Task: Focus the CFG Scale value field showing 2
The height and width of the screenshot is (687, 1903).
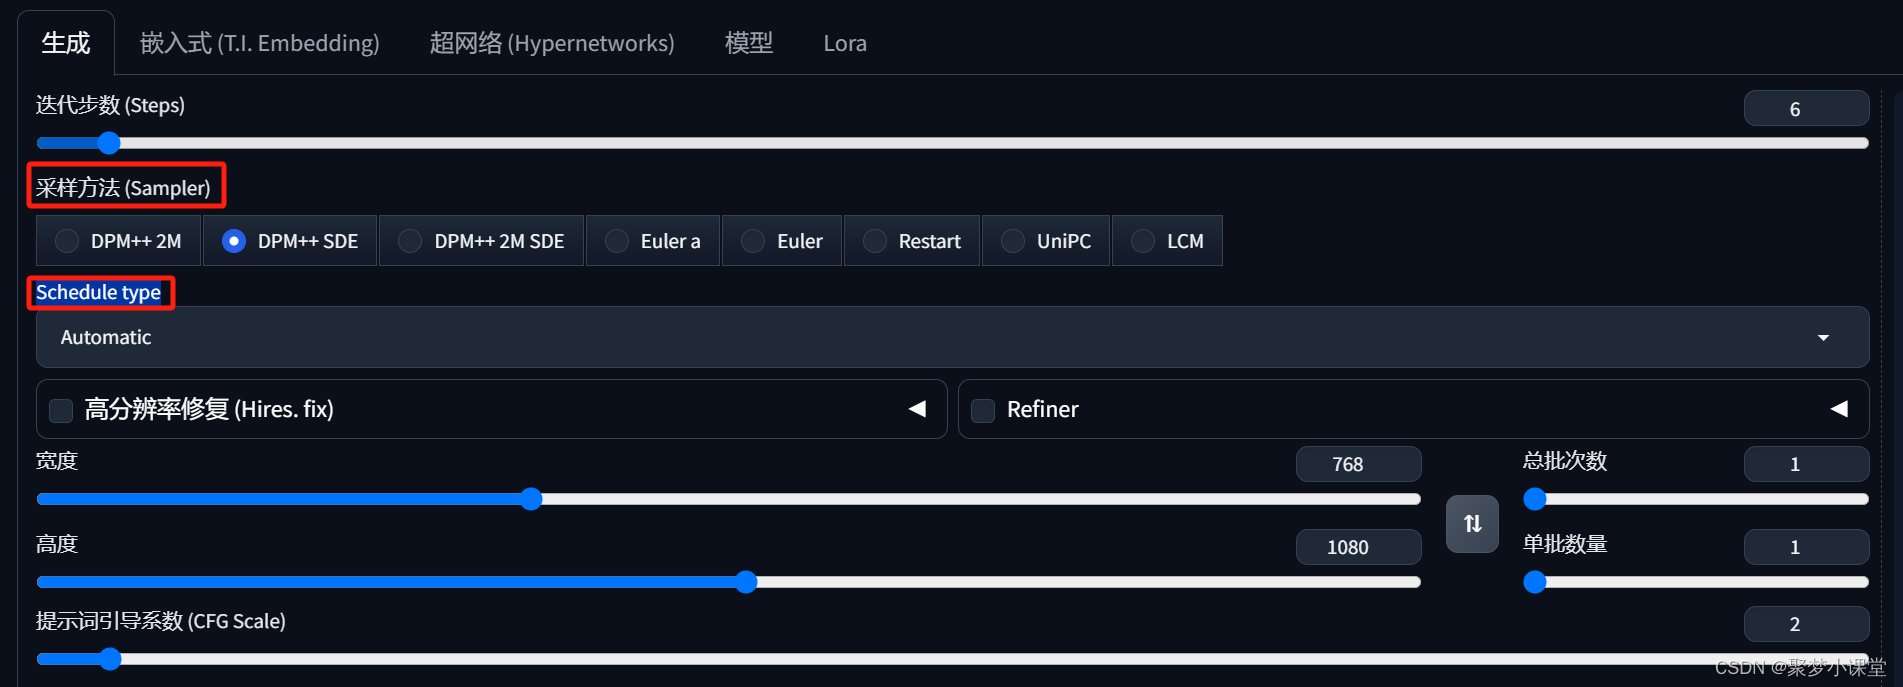Action: tap(1806, 624)
